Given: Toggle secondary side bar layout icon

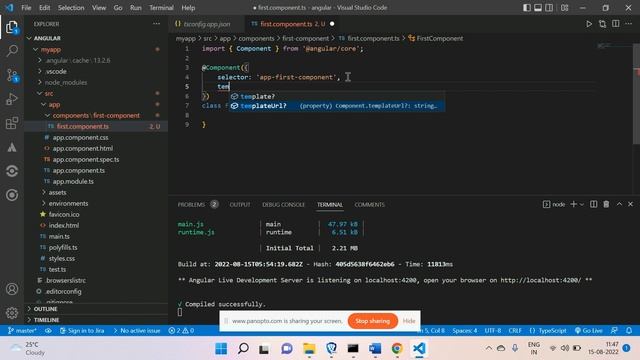Looking at the screenshot, I should 549,8.
